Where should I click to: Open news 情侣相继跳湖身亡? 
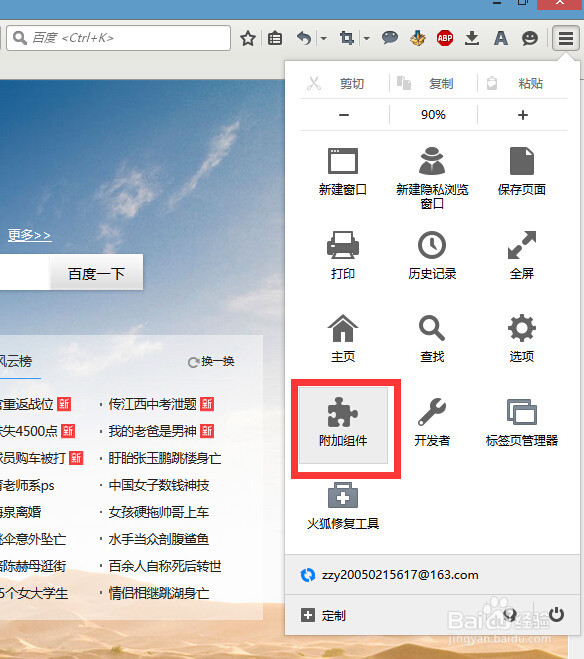[x=159, y=593]
